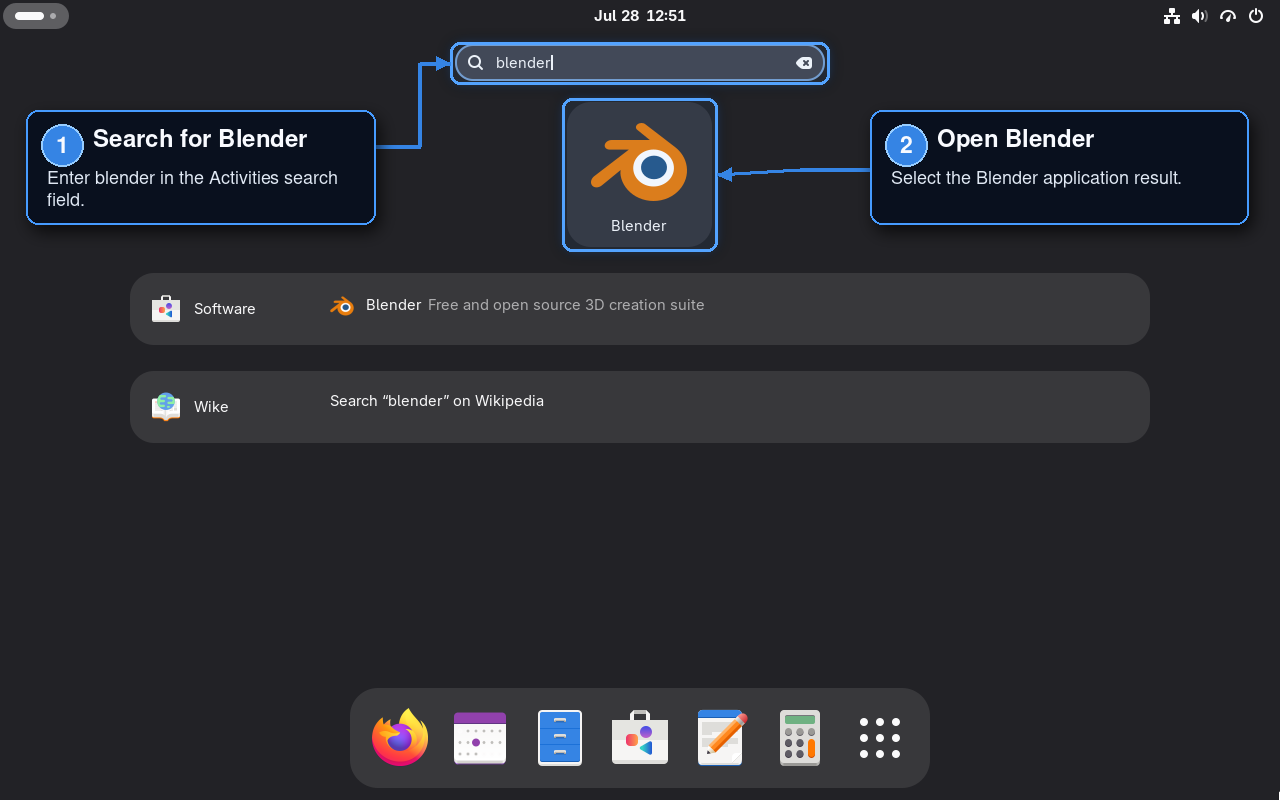This screenshot has width=1280, height=800.
Task: Search "blender" on Wikipedia
Action: 437,401
